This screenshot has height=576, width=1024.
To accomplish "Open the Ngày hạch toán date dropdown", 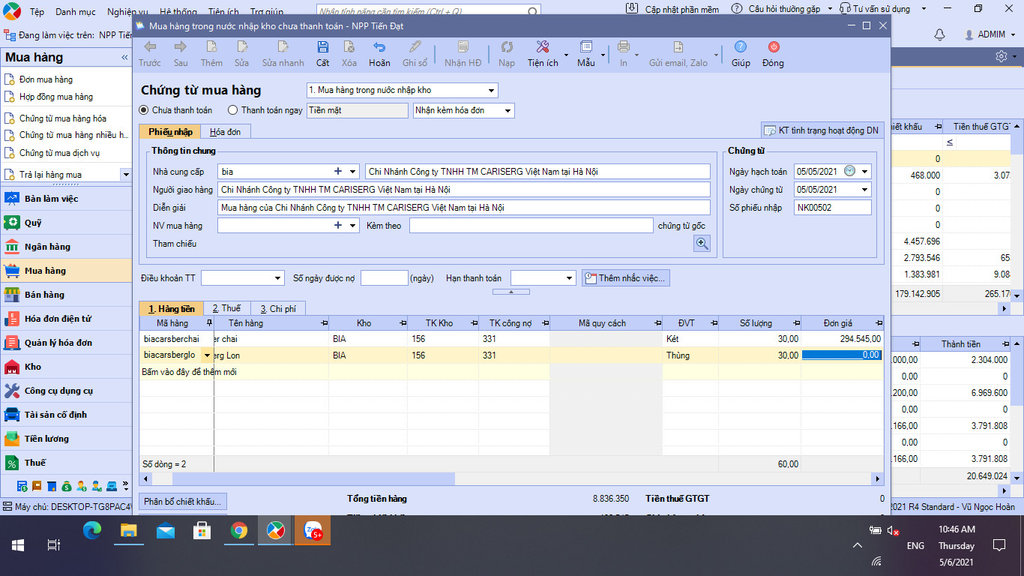I will 865,171.
